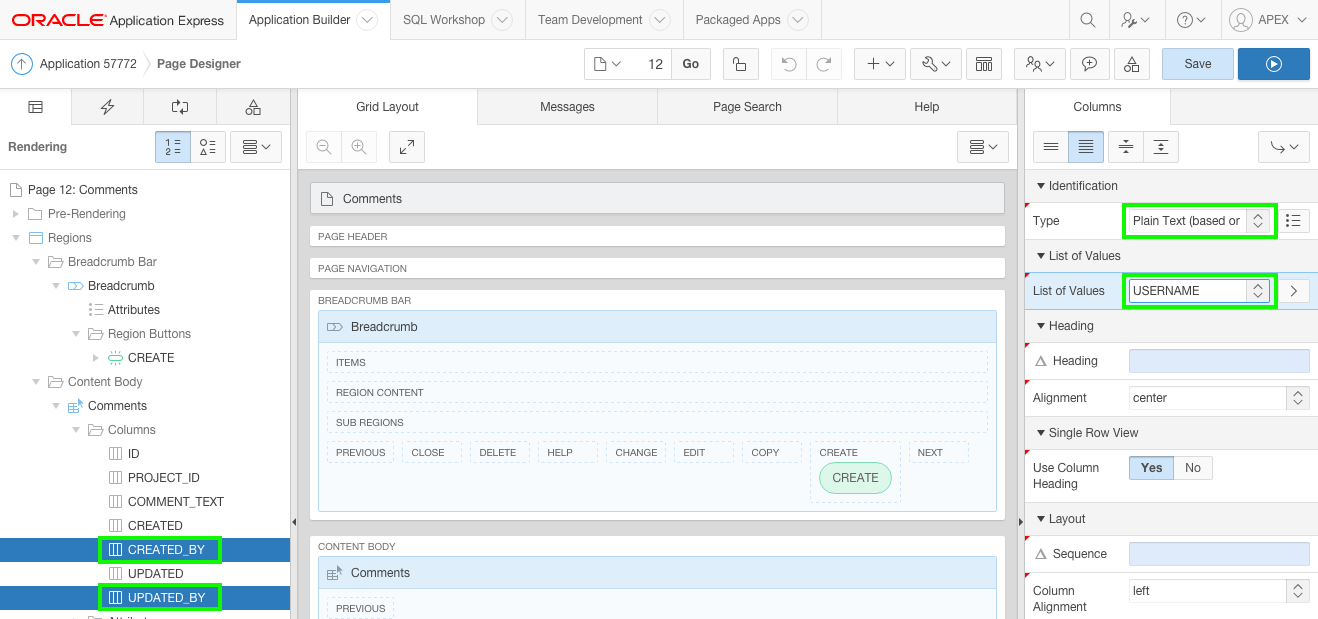The height and width of the screenshot is (619, 1318).
Task: Zoom out the Grid Layout view
Action: pyautogui.click(x=322, y=146)
